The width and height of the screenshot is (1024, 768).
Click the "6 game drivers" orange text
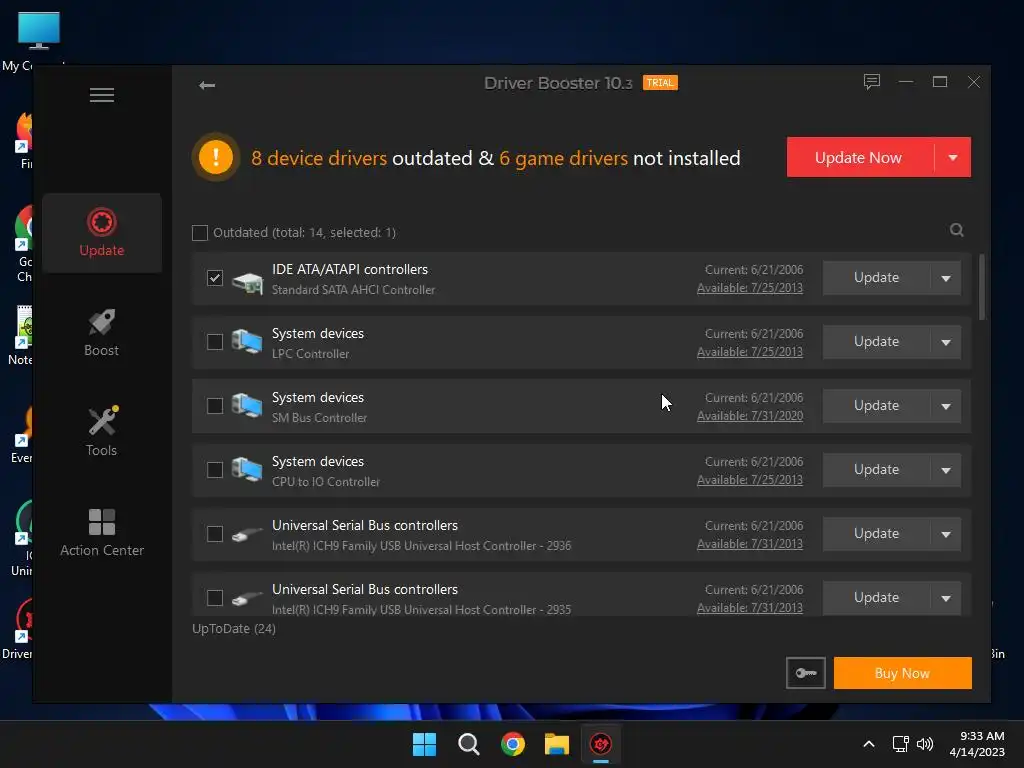pos(563,158)
